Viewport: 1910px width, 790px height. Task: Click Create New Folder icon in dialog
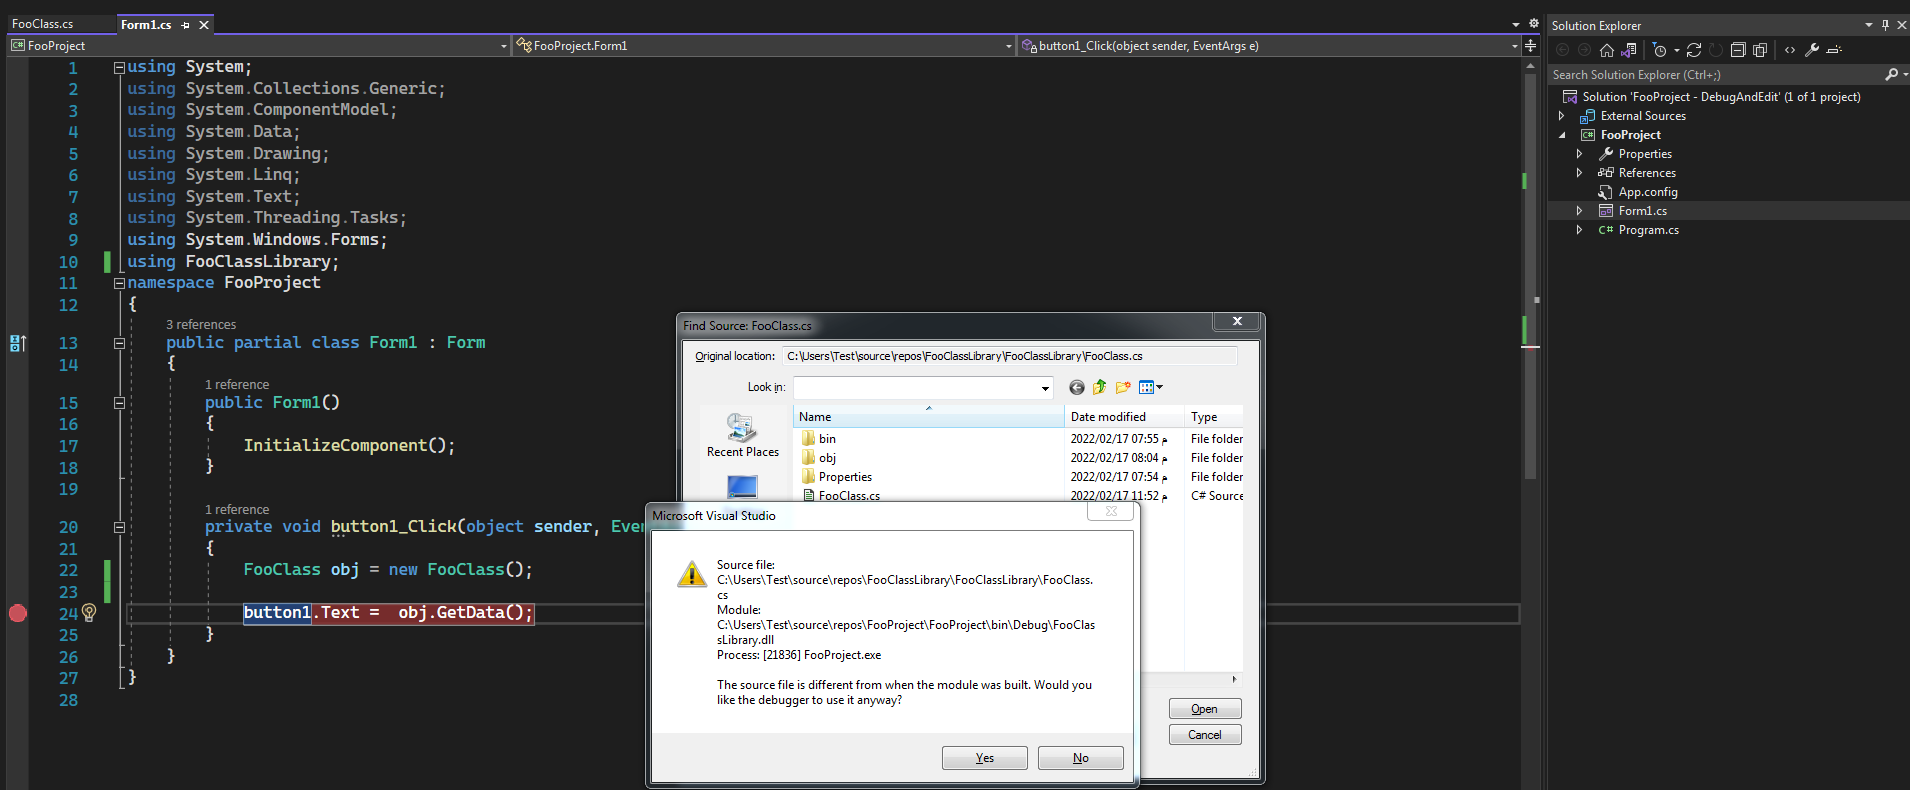click(x=1123, y=387)
